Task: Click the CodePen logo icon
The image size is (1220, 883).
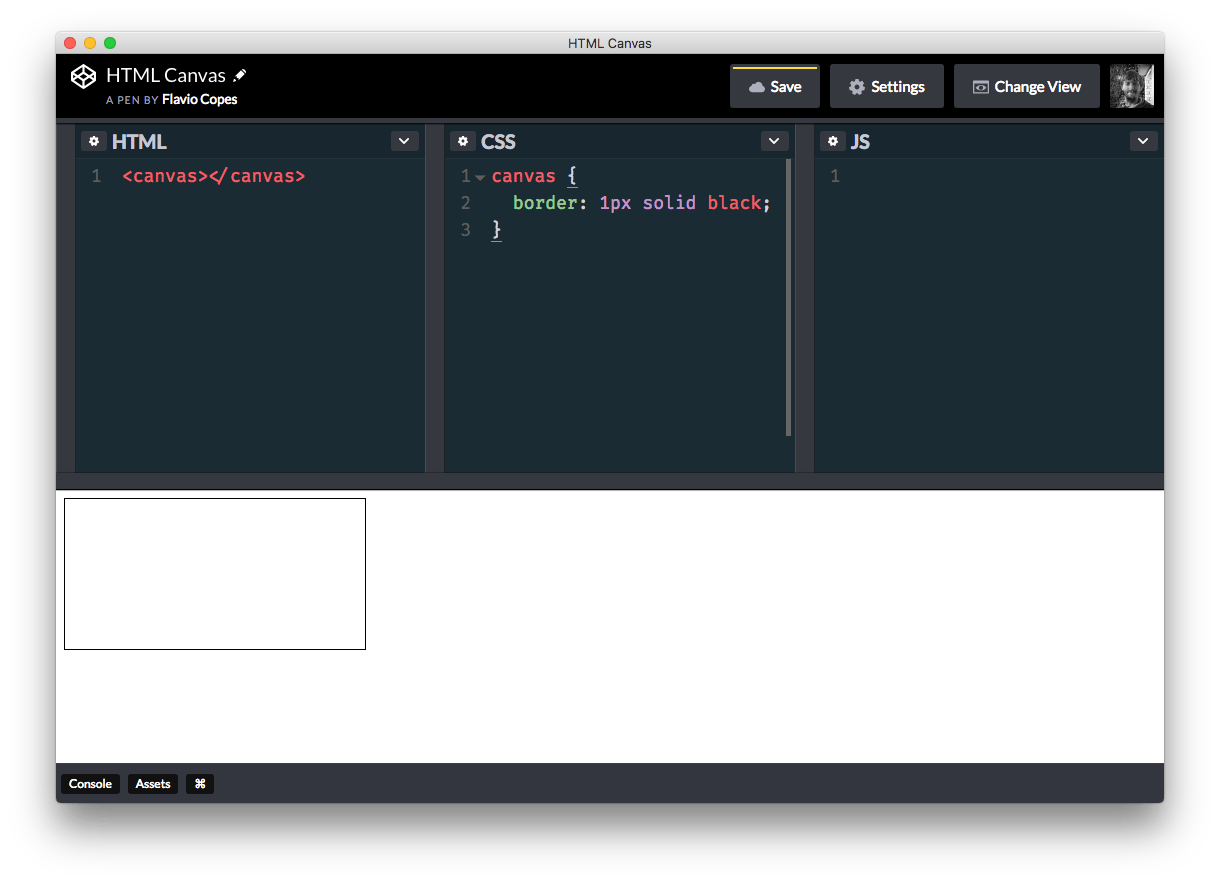Action: click(x=83, y=77)
